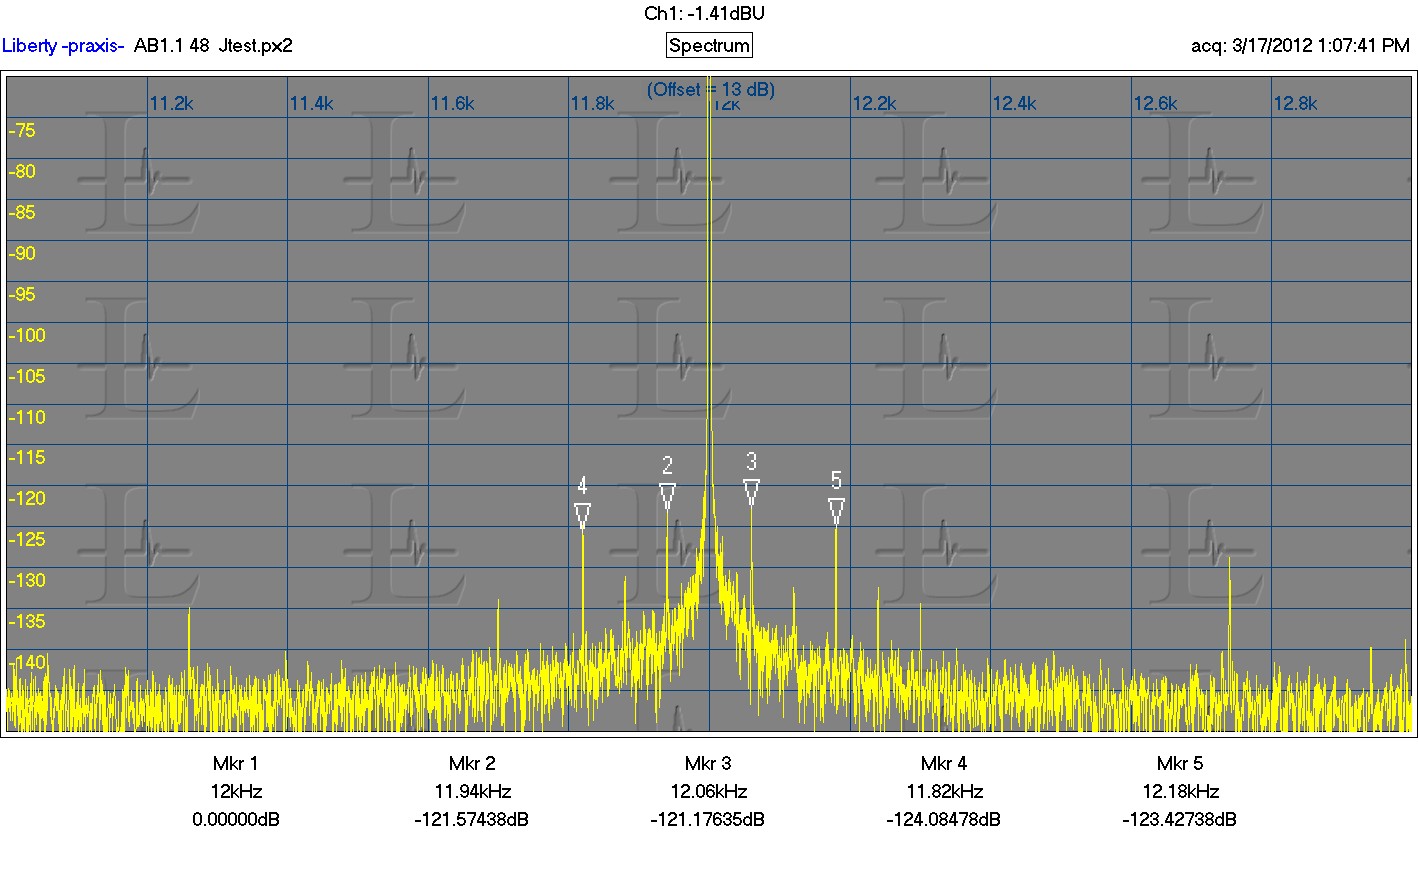Click the 11.2k frequency axis label
This screenshot has height=882, width=1418.
tap(171, 104)
